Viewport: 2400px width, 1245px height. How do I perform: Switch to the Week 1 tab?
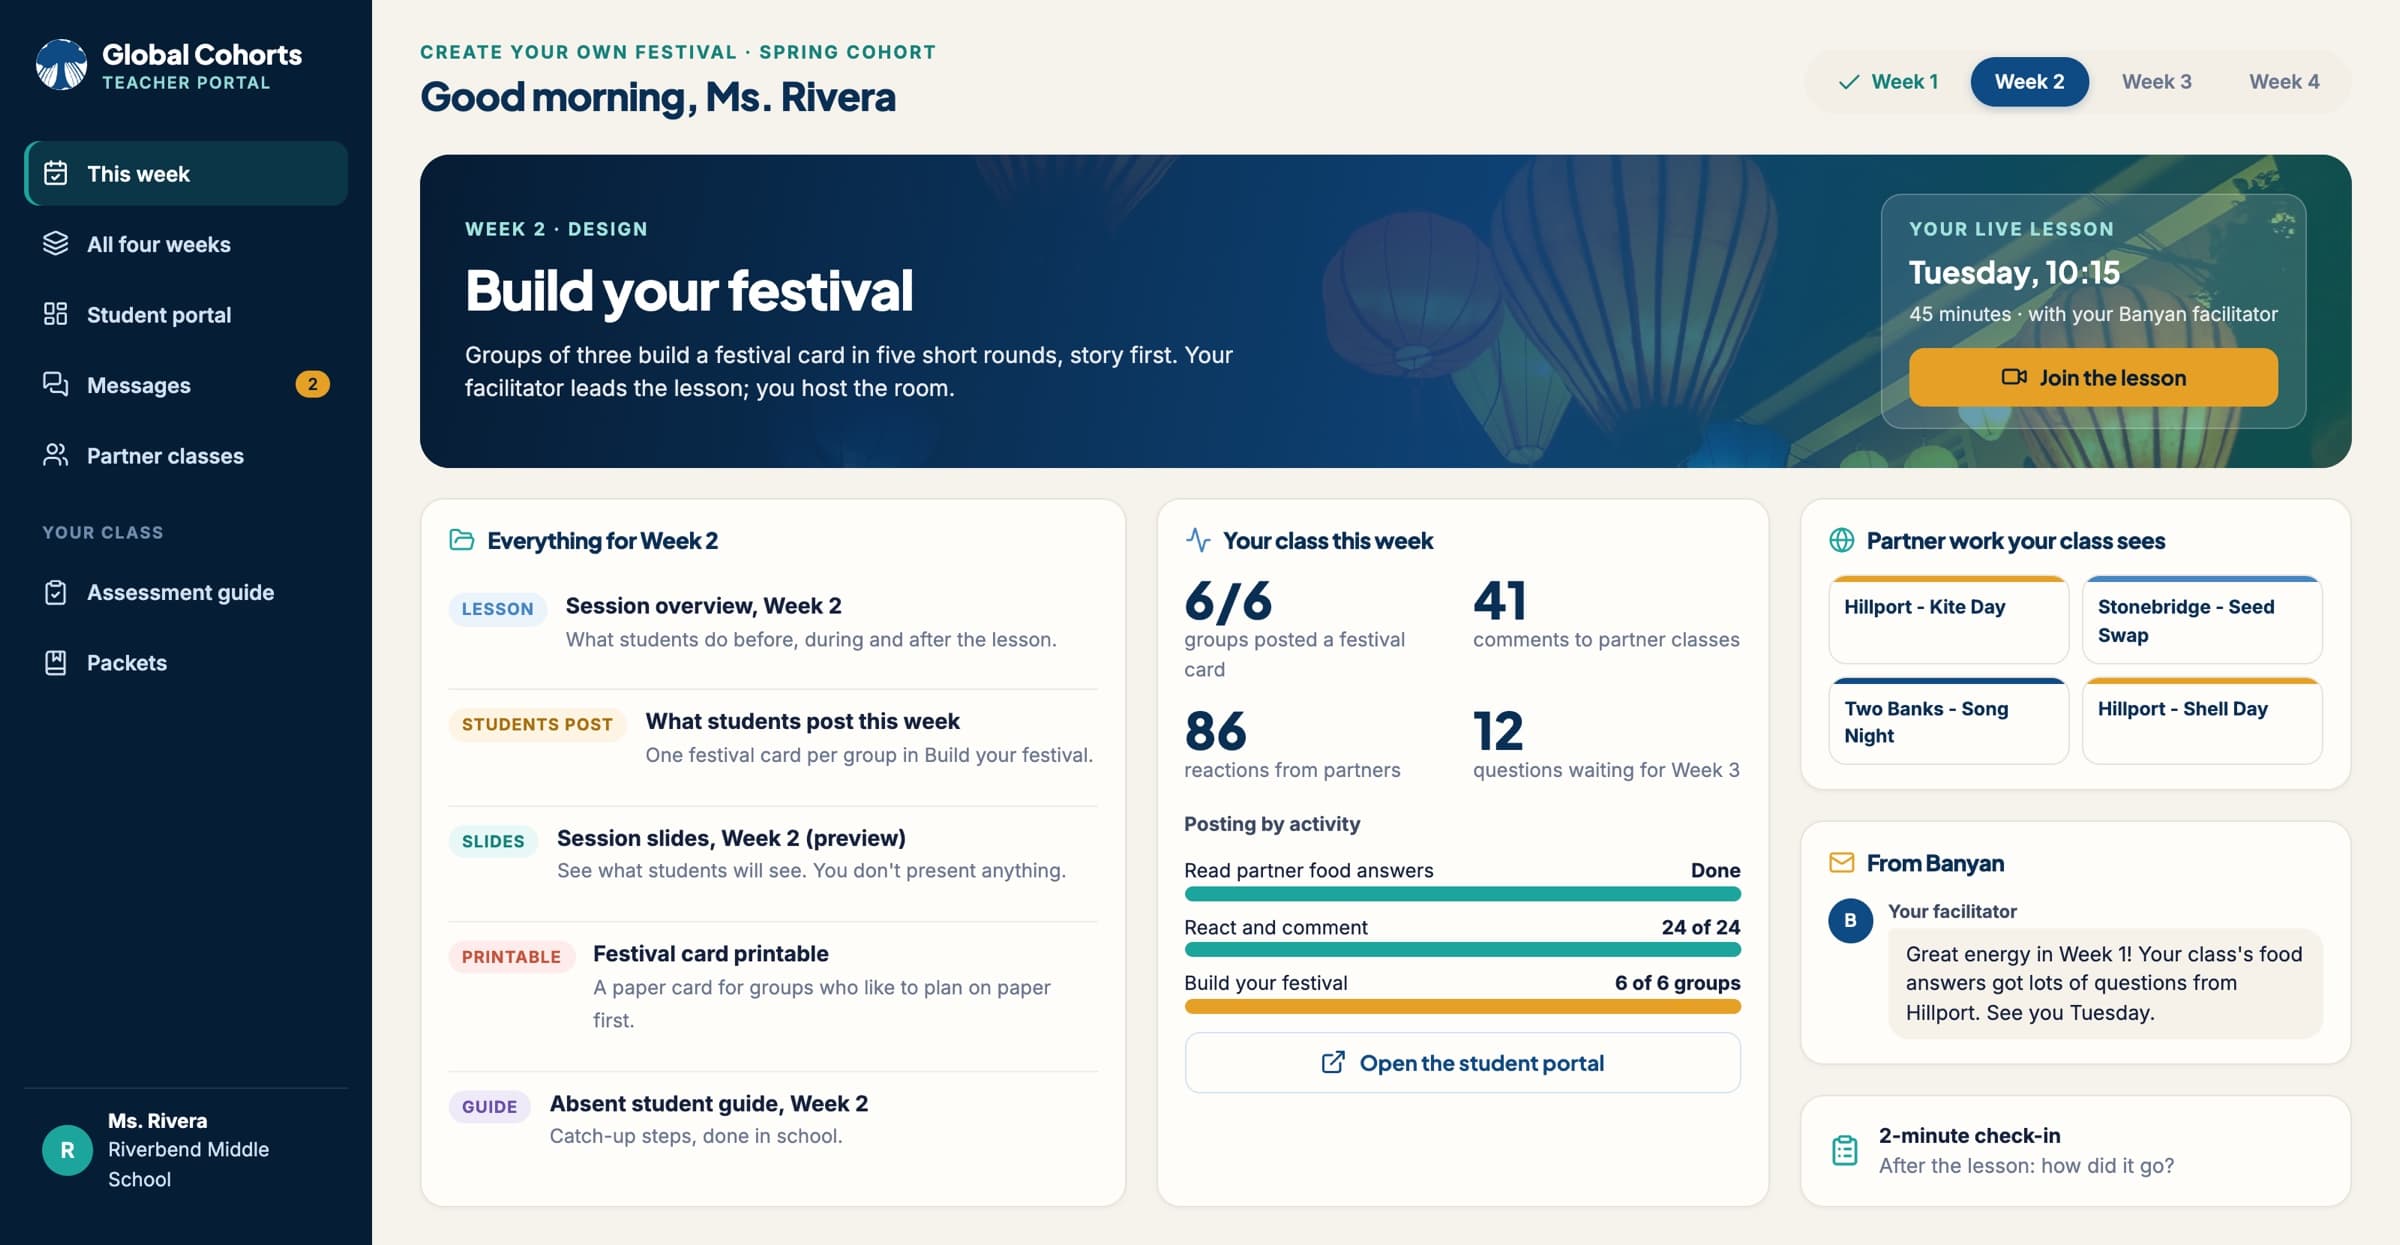pos(1888,82)
